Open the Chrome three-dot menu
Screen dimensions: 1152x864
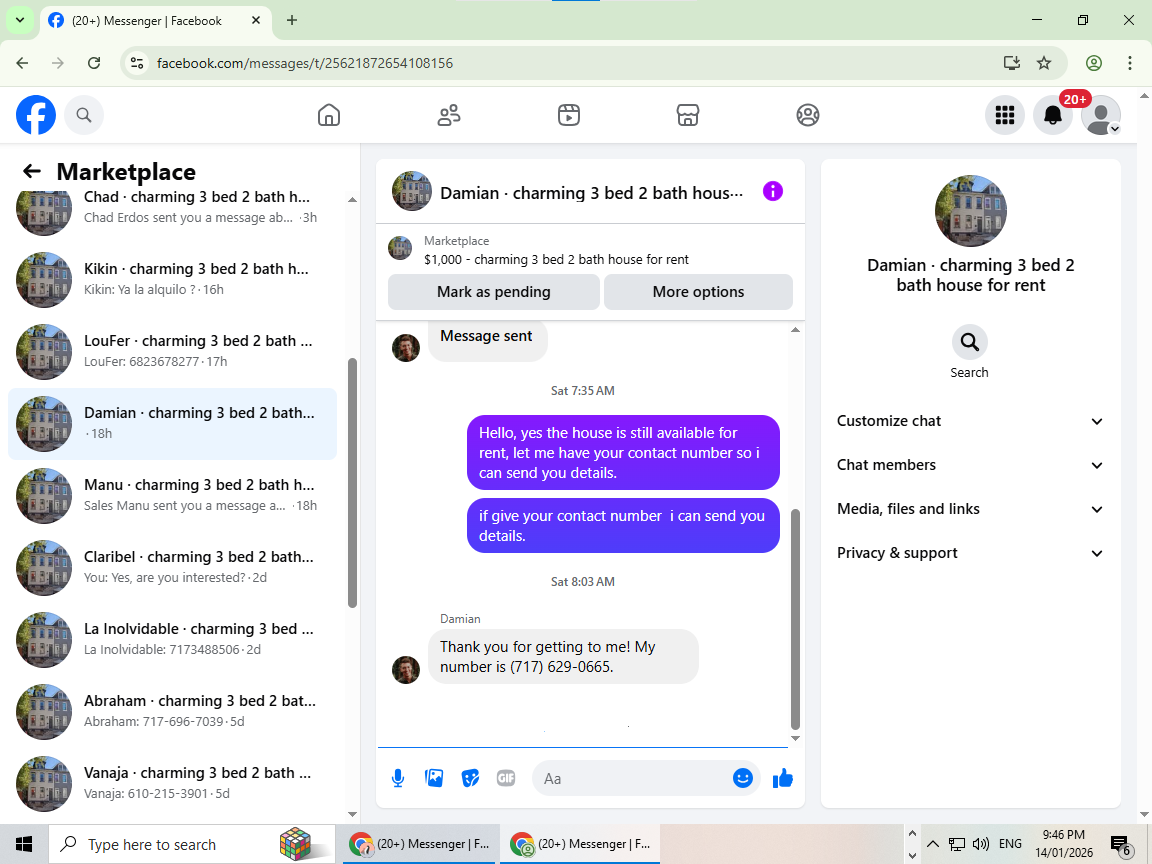(1130, 63)
